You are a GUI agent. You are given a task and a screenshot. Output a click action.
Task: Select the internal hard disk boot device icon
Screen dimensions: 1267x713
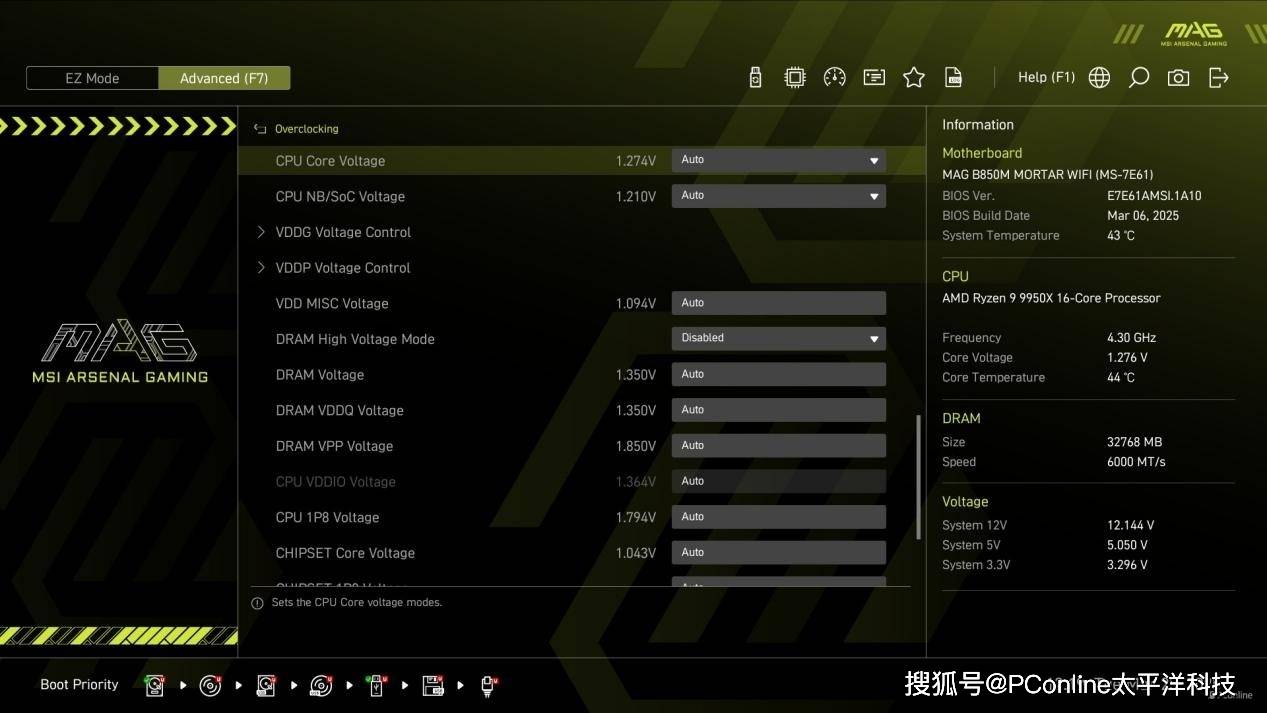pyautogui.click(x=155, y=685)
